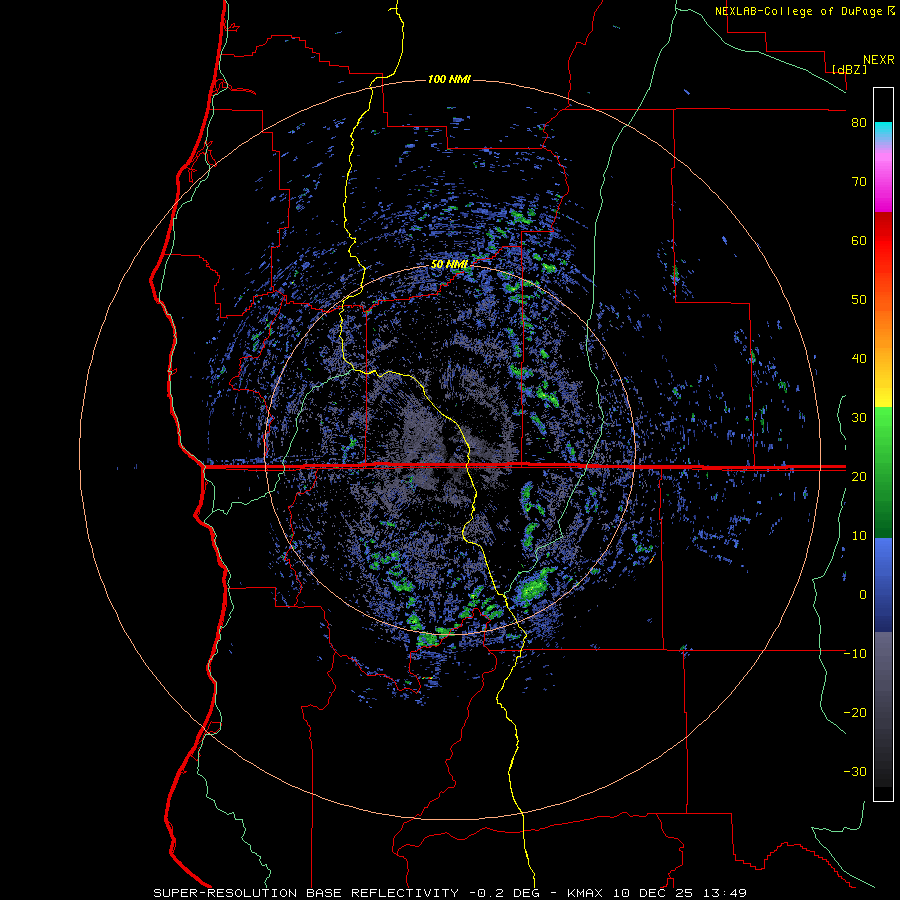Viewport: 900px width, 900px height.
Task: Click the 50 NMI range ring label
Action: pos(449,265)
